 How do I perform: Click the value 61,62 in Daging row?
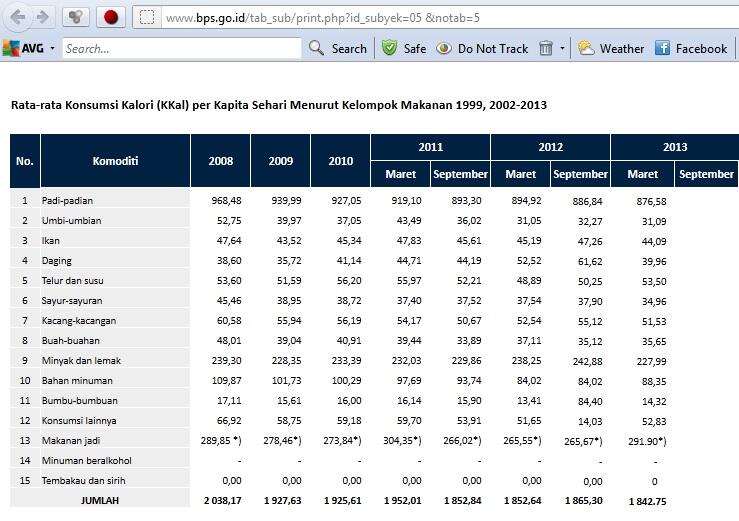point(590,261)
